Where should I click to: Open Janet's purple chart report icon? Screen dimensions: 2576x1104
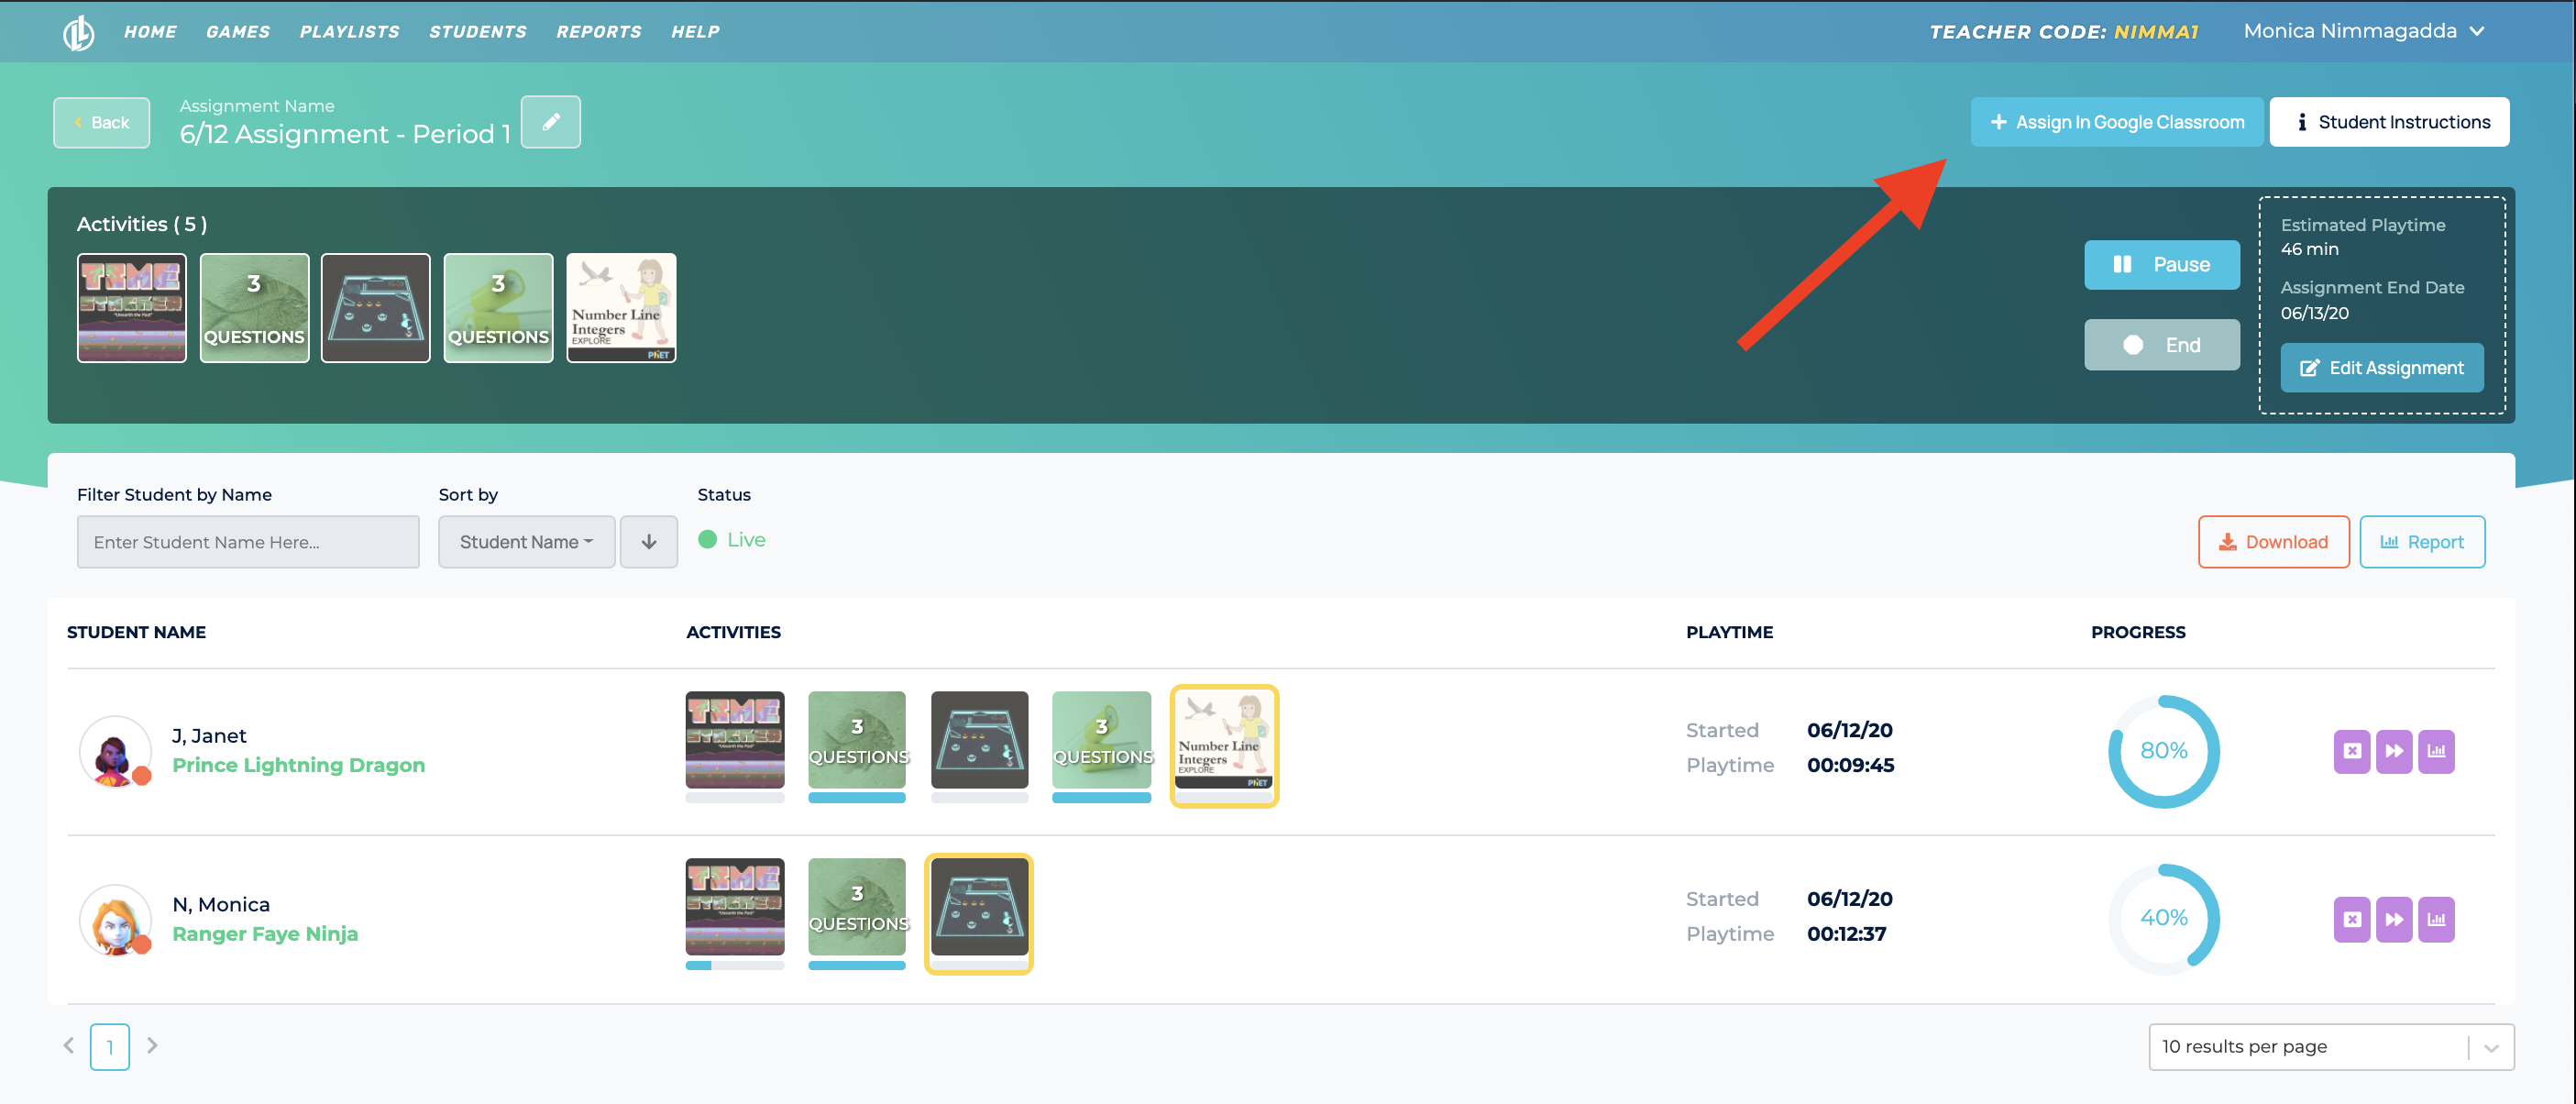click(2436, 751)
